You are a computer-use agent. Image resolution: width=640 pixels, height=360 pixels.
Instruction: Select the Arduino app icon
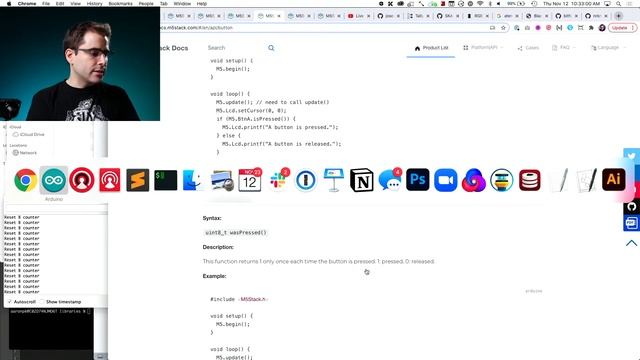coord(54,180)
